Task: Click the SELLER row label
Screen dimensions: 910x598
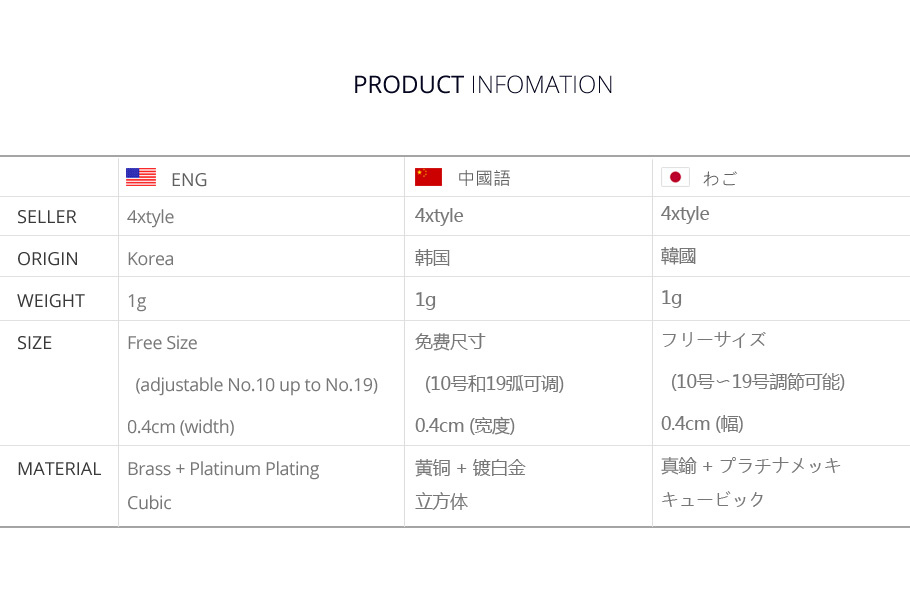Action: tap(47, 217)
